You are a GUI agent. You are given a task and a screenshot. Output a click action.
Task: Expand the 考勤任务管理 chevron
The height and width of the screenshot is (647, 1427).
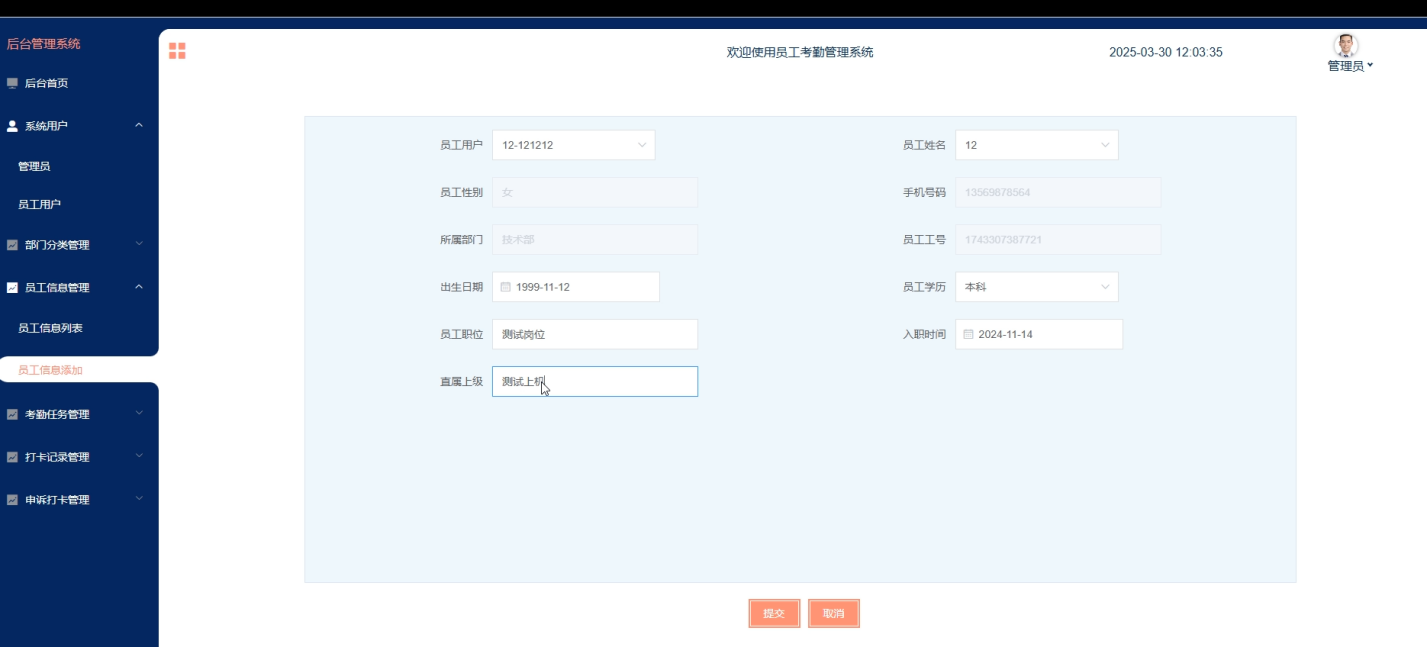[139, 413]
